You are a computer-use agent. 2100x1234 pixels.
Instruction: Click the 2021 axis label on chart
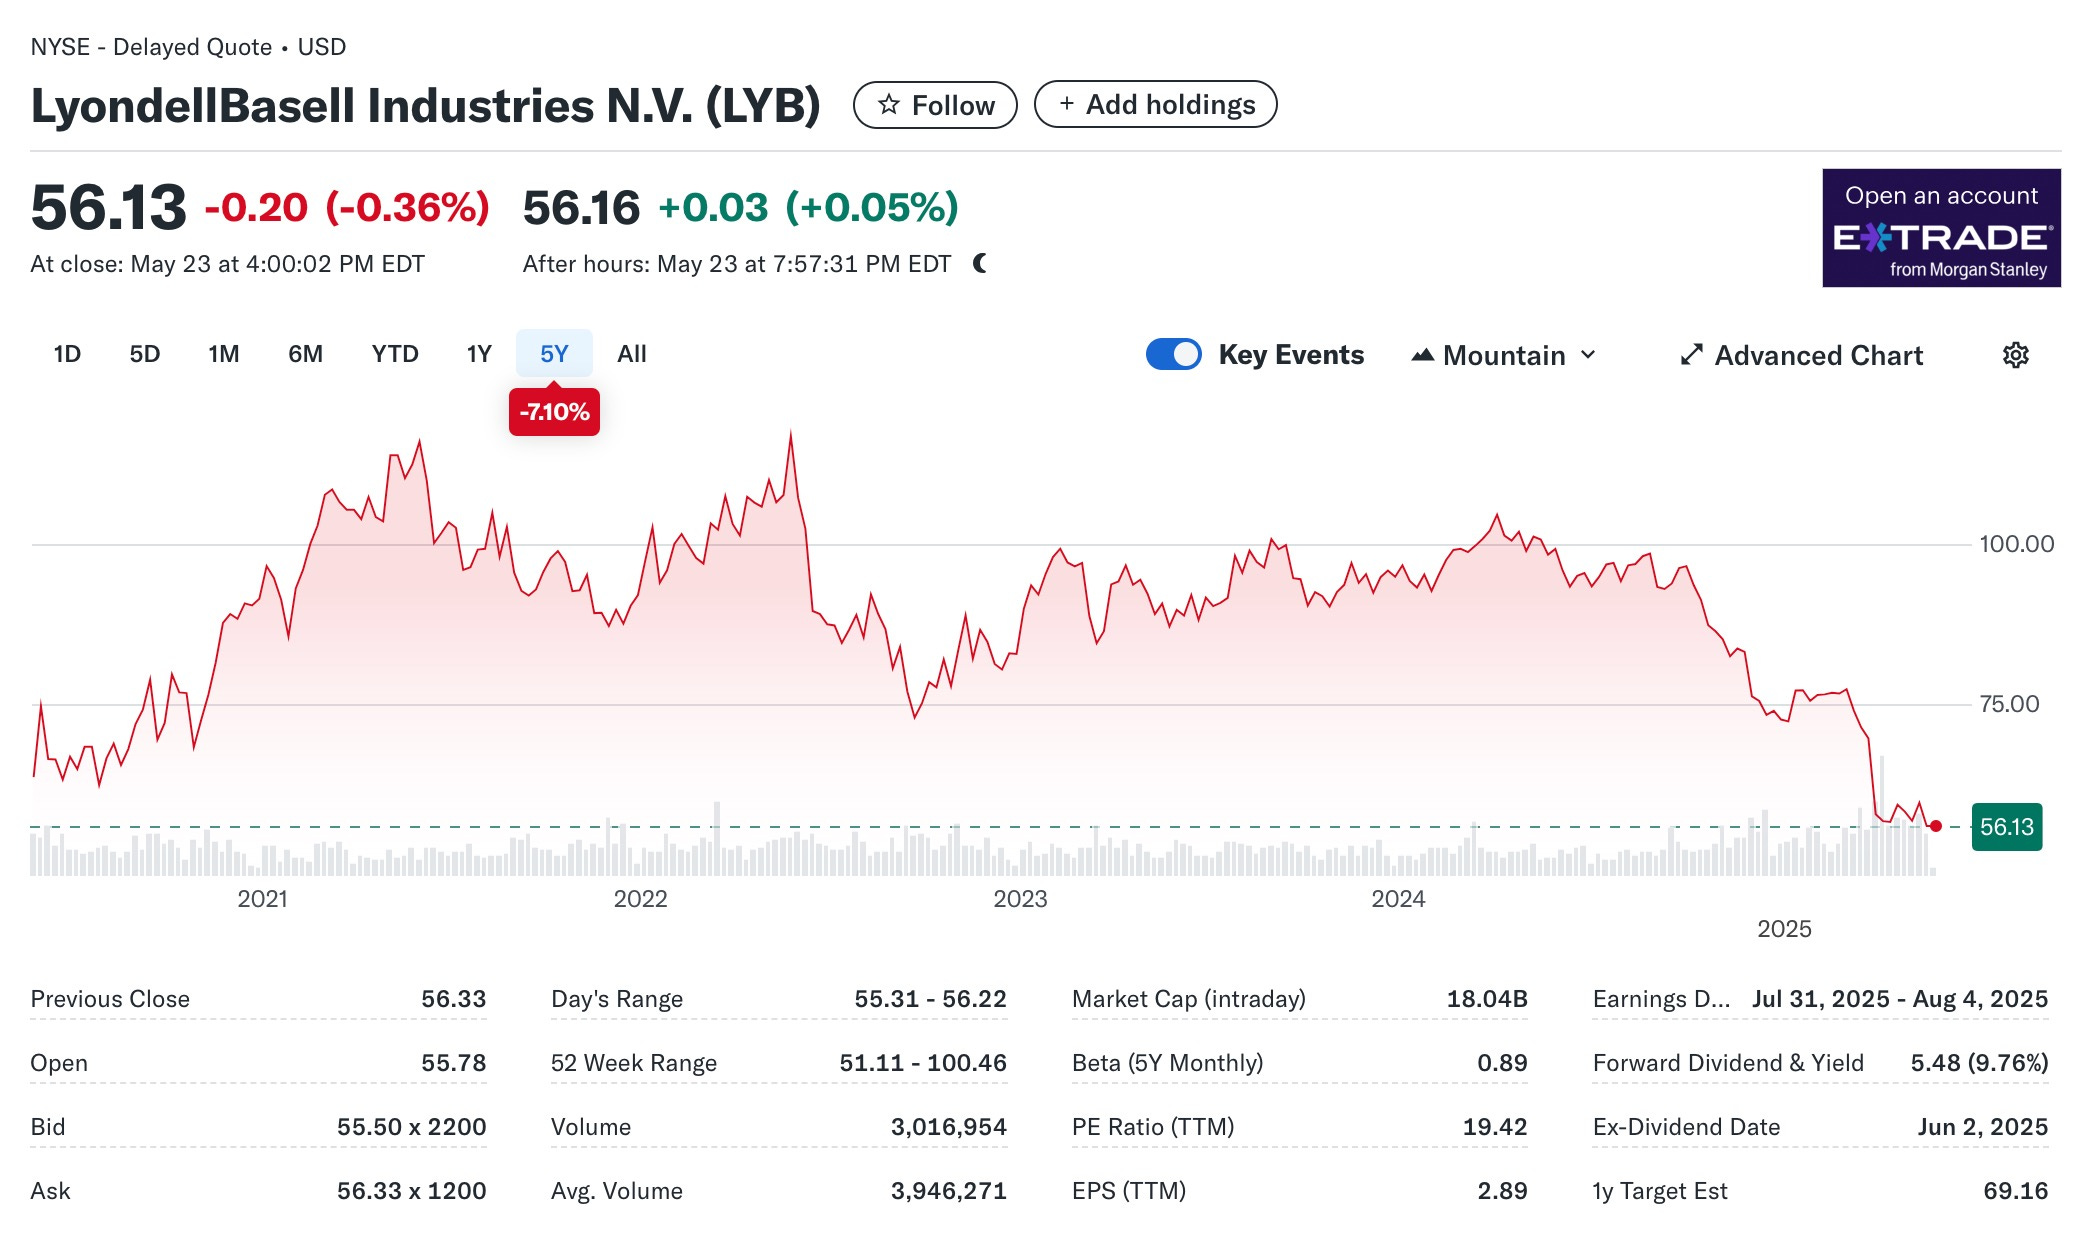(x=263, y=899)
